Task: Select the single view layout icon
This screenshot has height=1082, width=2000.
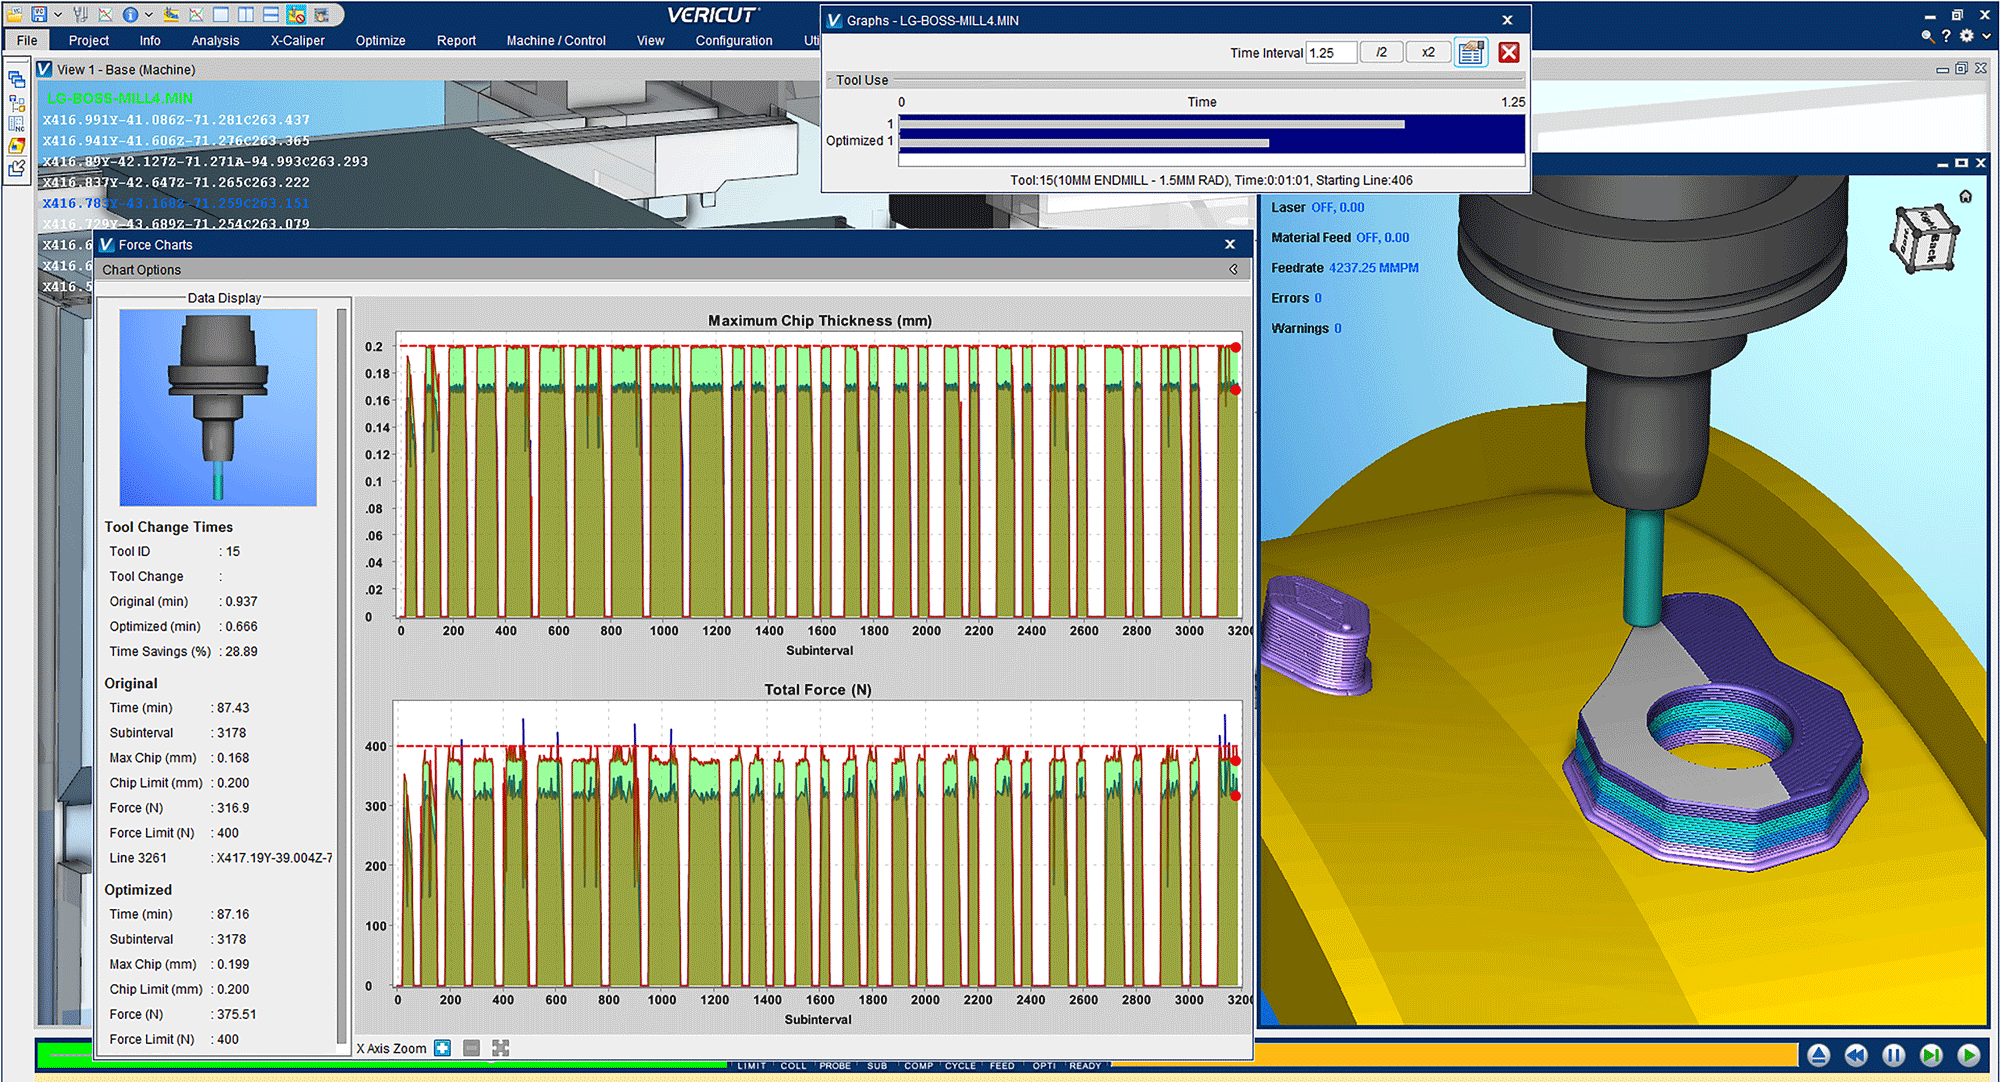Action: tap(221, 14)
